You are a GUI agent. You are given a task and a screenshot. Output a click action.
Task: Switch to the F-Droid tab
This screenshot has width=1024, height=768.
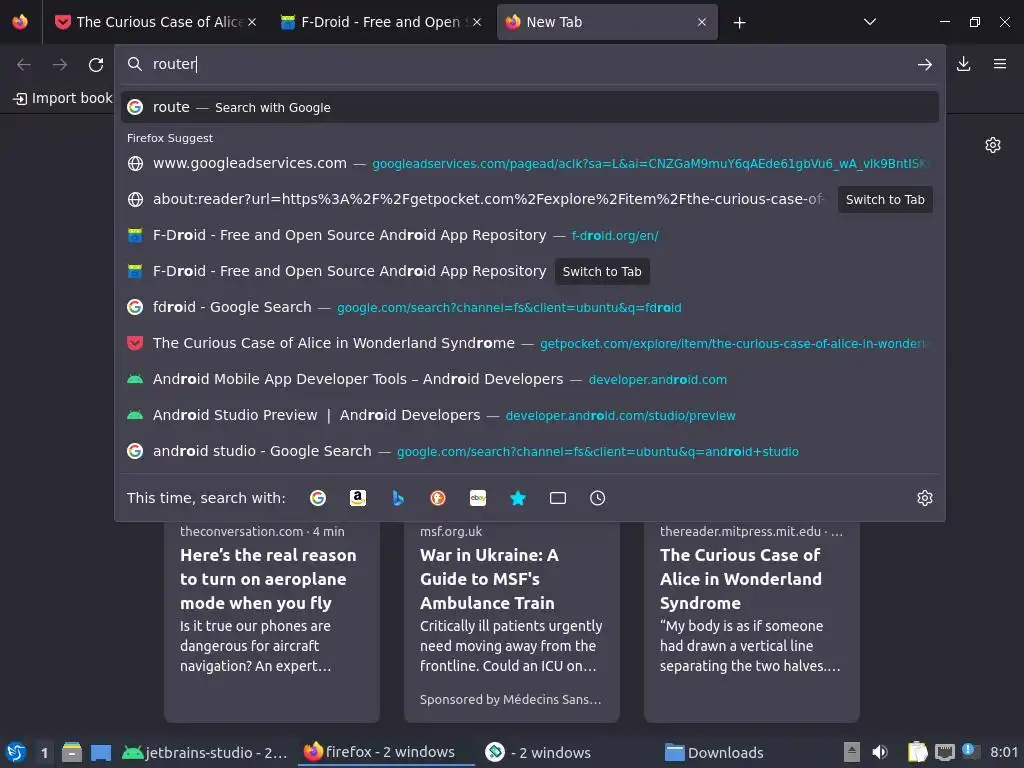pyautogui.click(x=381, y=22)
